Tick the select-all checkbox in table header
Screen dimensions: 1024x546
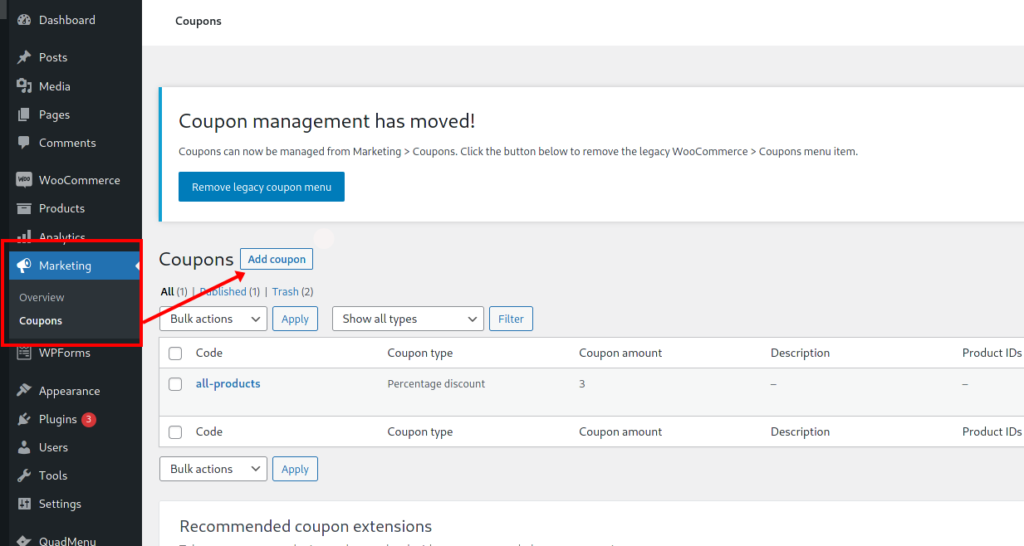click(x=175, y=353)
